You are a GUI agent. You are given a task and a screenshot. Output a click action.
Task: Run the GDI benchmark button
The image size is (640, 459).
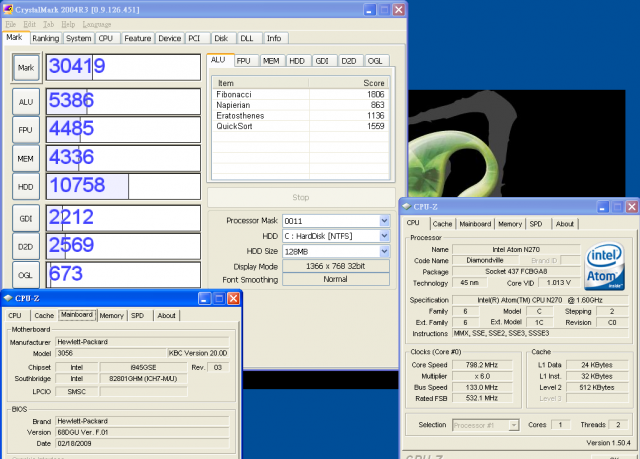26,218
